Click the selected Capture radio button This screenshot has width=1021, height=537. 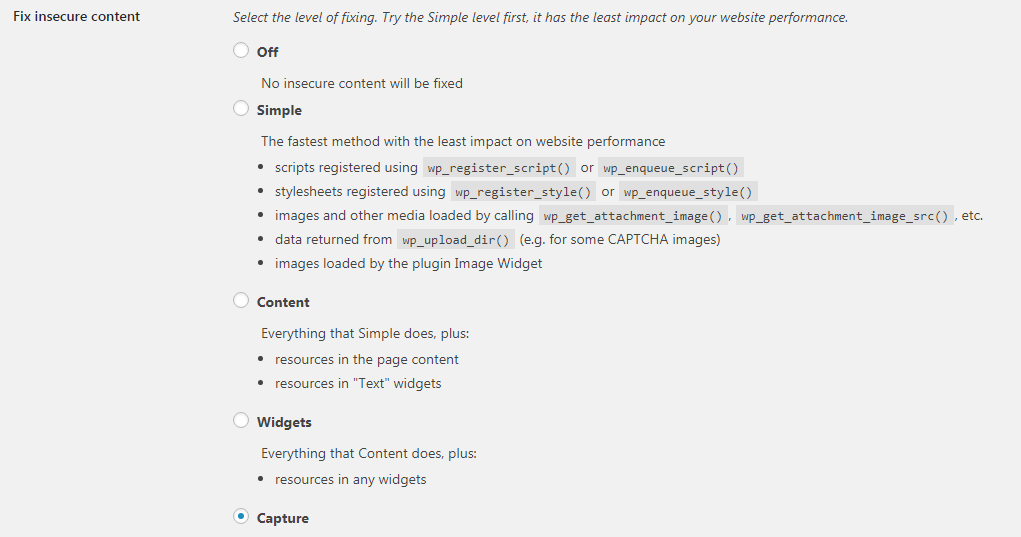coord(241,517)
